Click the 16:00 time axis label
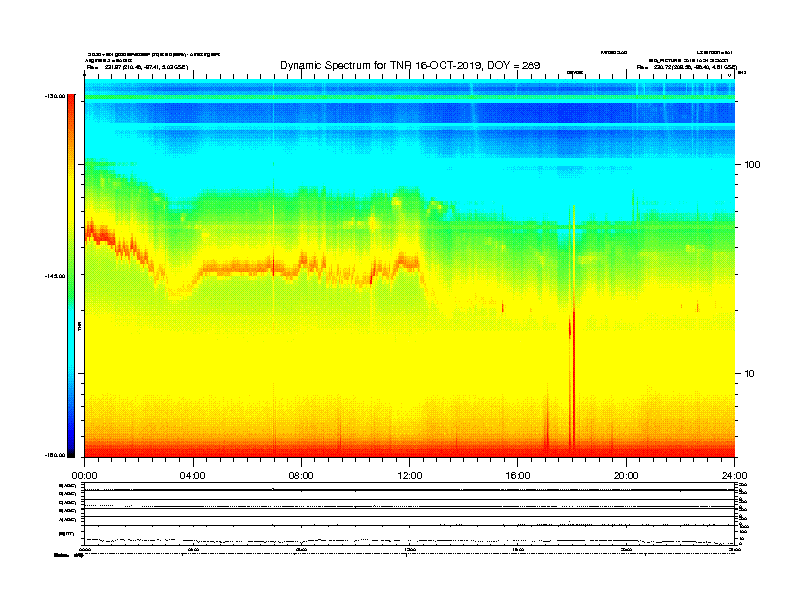The image size is (792, 612). pos(518,476)
